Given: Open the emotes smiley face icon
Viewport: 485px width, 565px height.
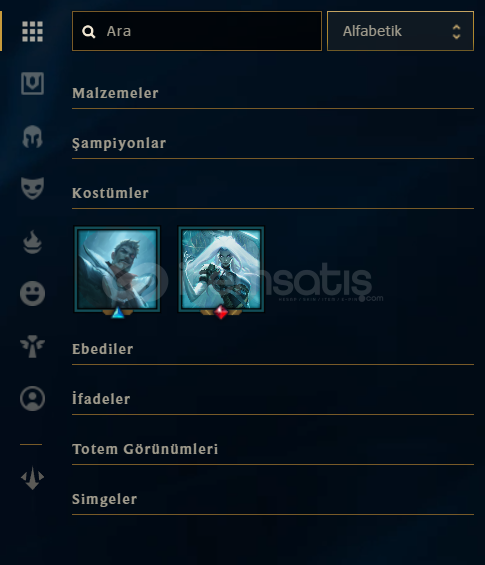Looking at the screenshot, I should (x=32, y=293).
